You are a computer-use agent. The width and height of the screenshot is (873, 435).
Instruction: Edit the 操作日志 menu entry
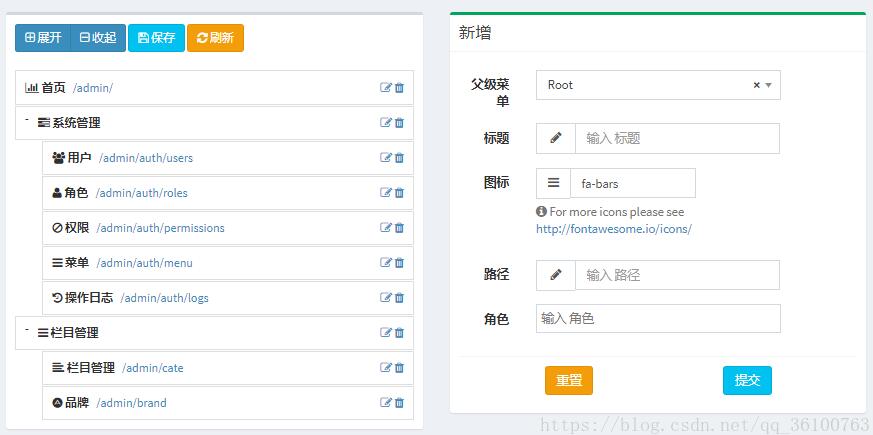(x=386, y=298)
